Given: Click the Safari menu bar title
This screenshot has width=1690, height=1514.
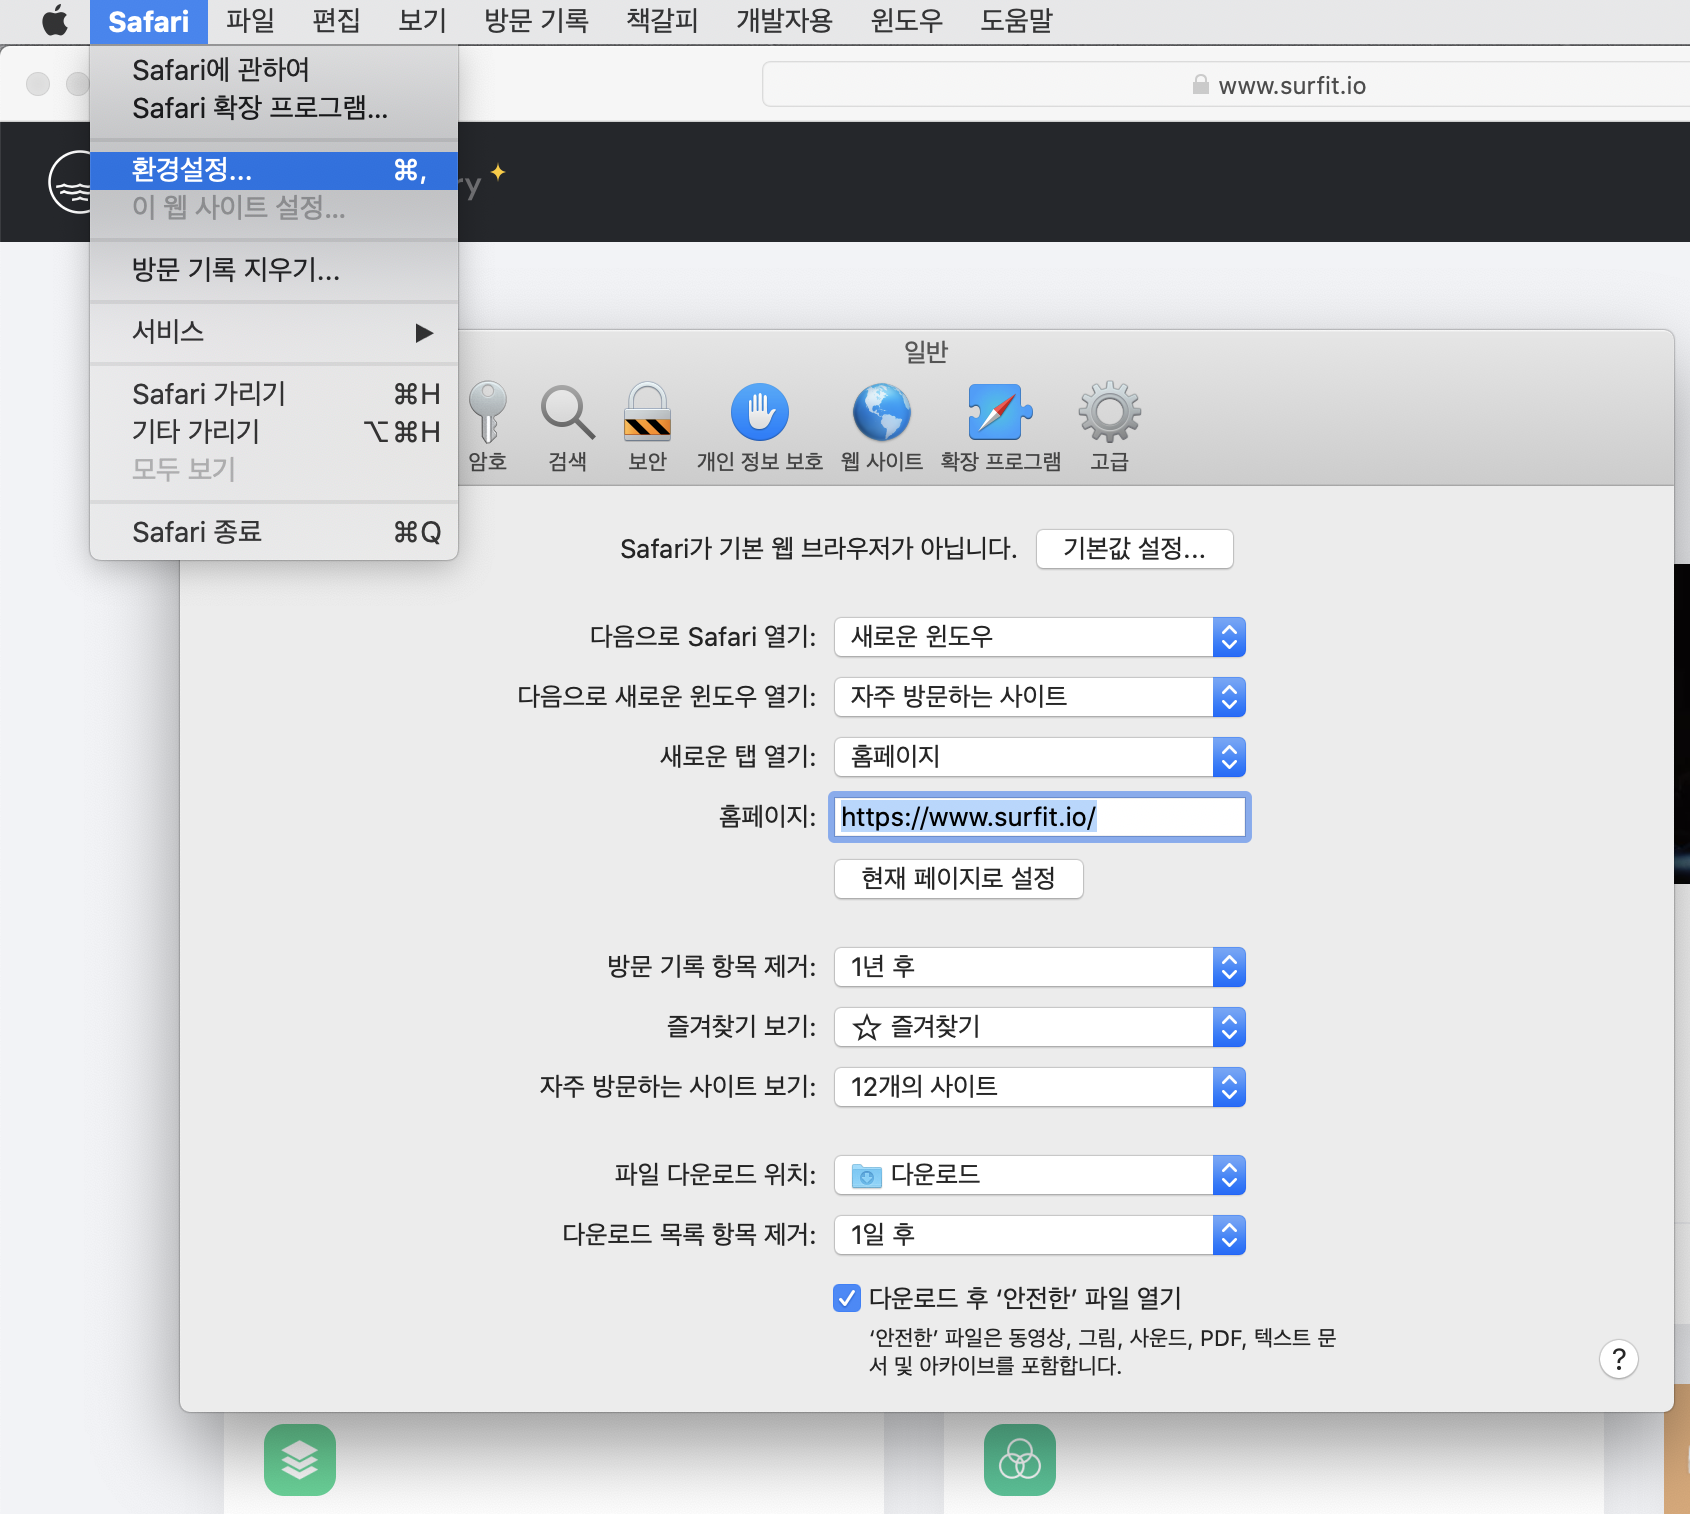Looking at the screenshot, I should [x=149, y=21].
